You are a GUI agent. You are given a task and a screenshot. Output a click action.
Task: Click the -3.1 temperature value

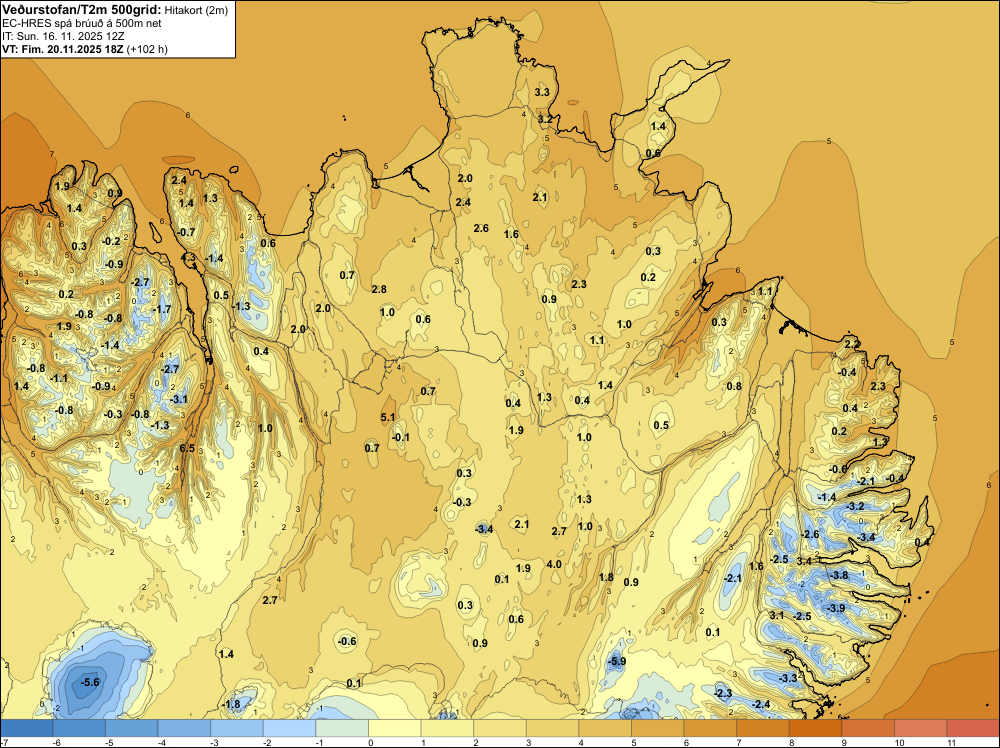tap(179, 399)
